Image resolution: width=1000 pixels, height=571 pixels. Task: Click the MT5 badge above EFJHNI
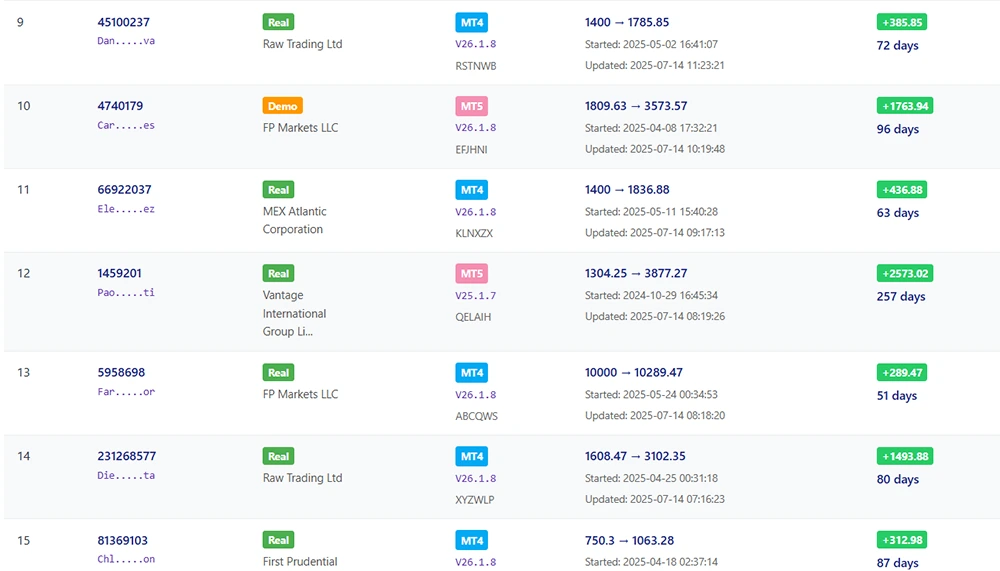click(x=471, y=106)
